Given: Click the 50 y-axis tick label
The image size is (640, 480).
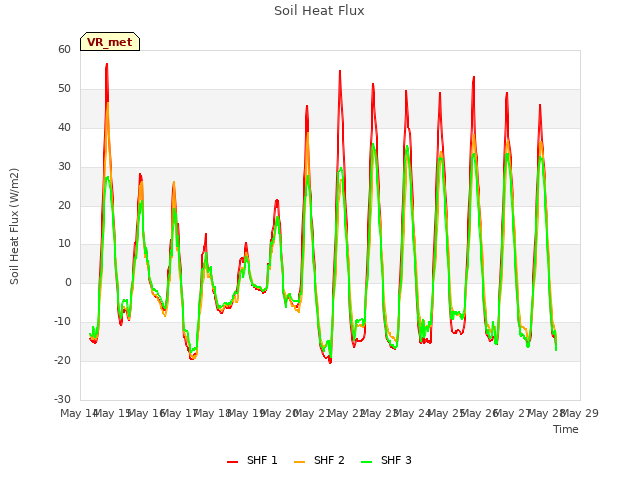Looking at the screenshot, I should (64, 89).
